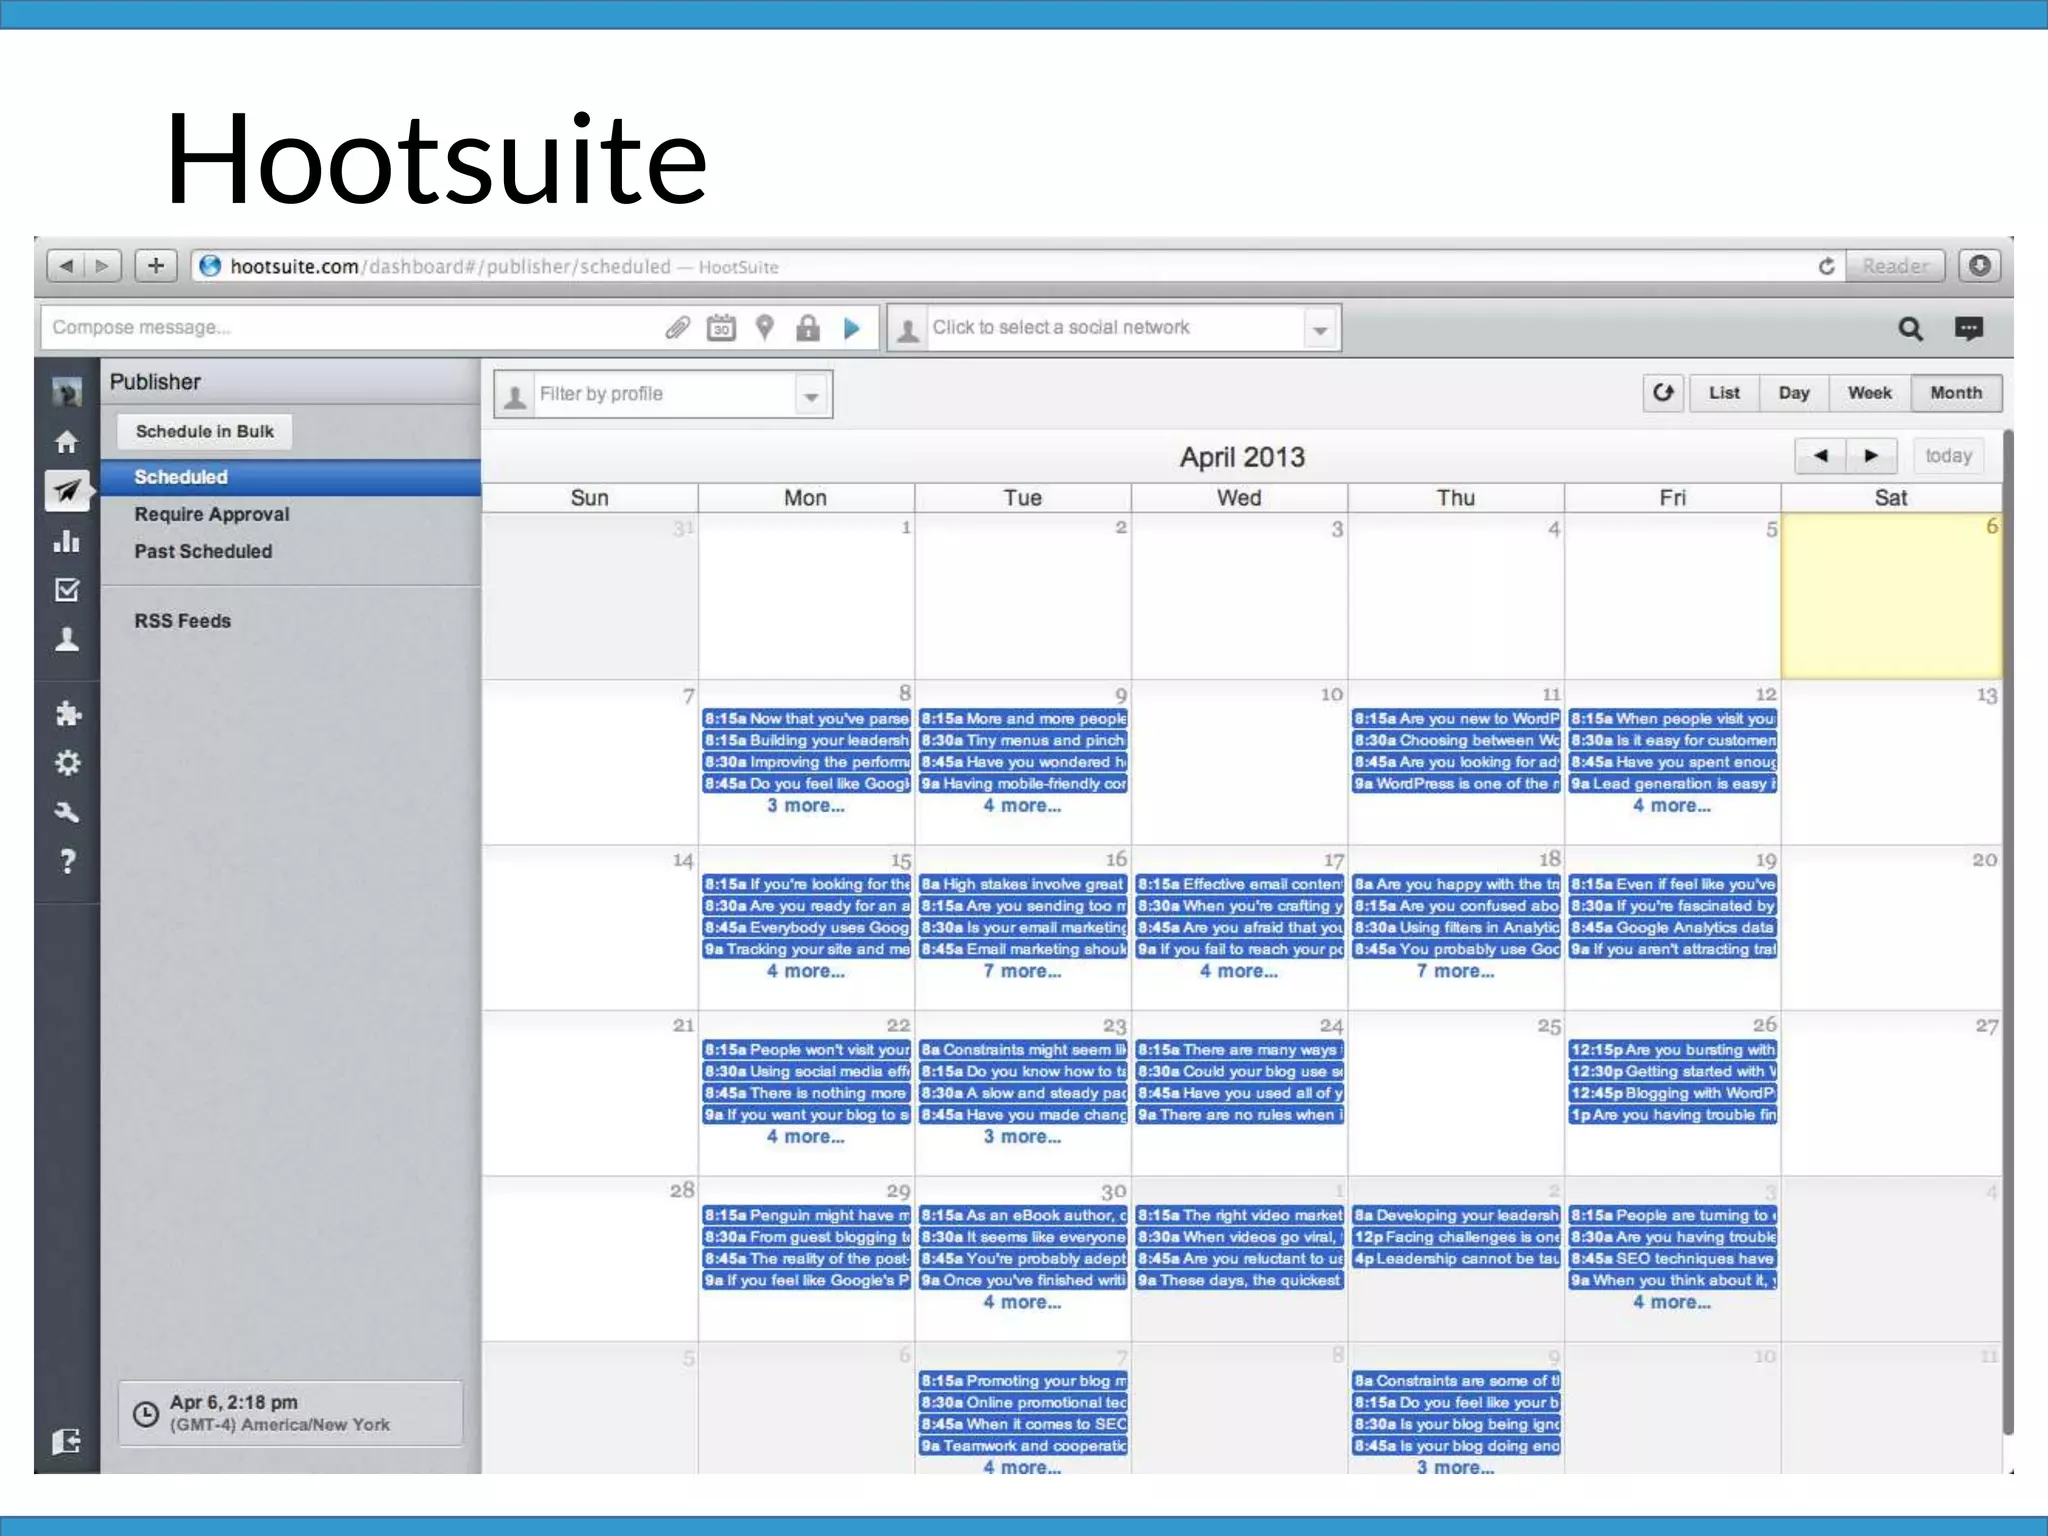Click the Reader button in address bar
The width and height of the screenshot is (2048, 1536).
pos(1895,266)
